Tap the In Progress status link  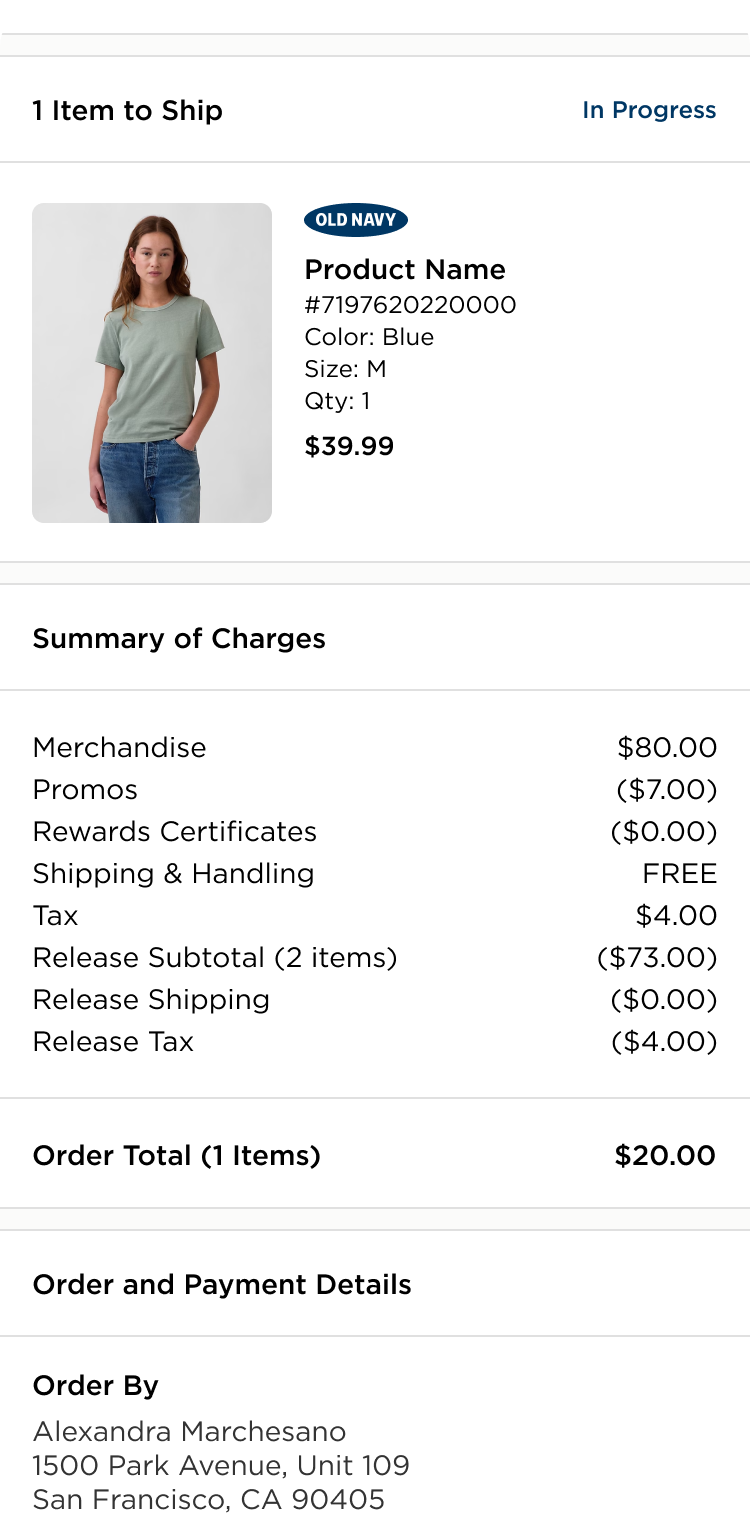[x=649, y=110]
